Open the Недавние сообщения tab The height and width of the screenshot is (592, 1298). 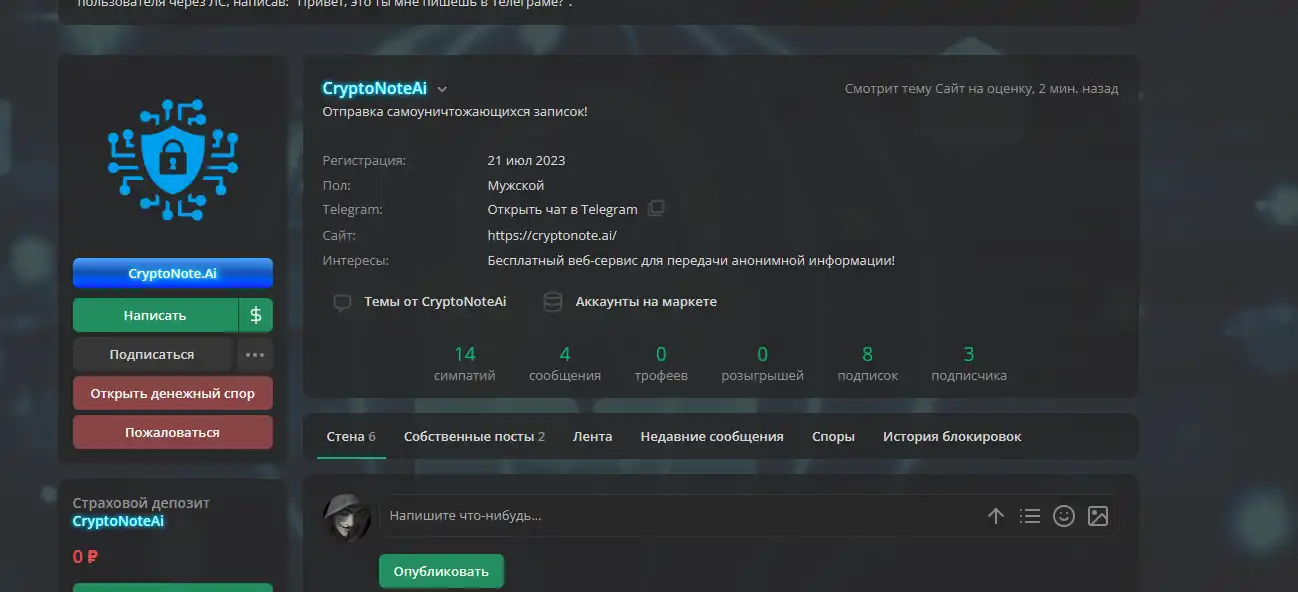(x=712, y=436)
